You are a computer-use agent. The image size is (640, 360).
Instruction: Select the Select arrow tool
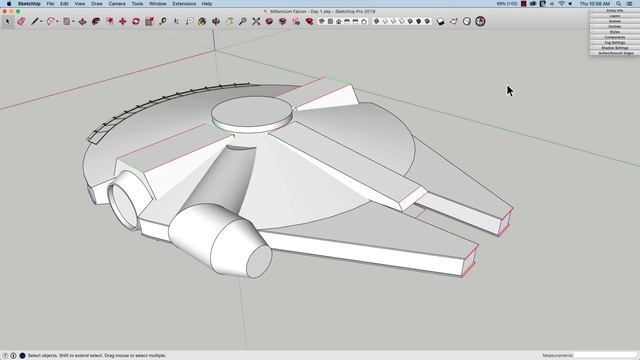[x=7, y=21]
